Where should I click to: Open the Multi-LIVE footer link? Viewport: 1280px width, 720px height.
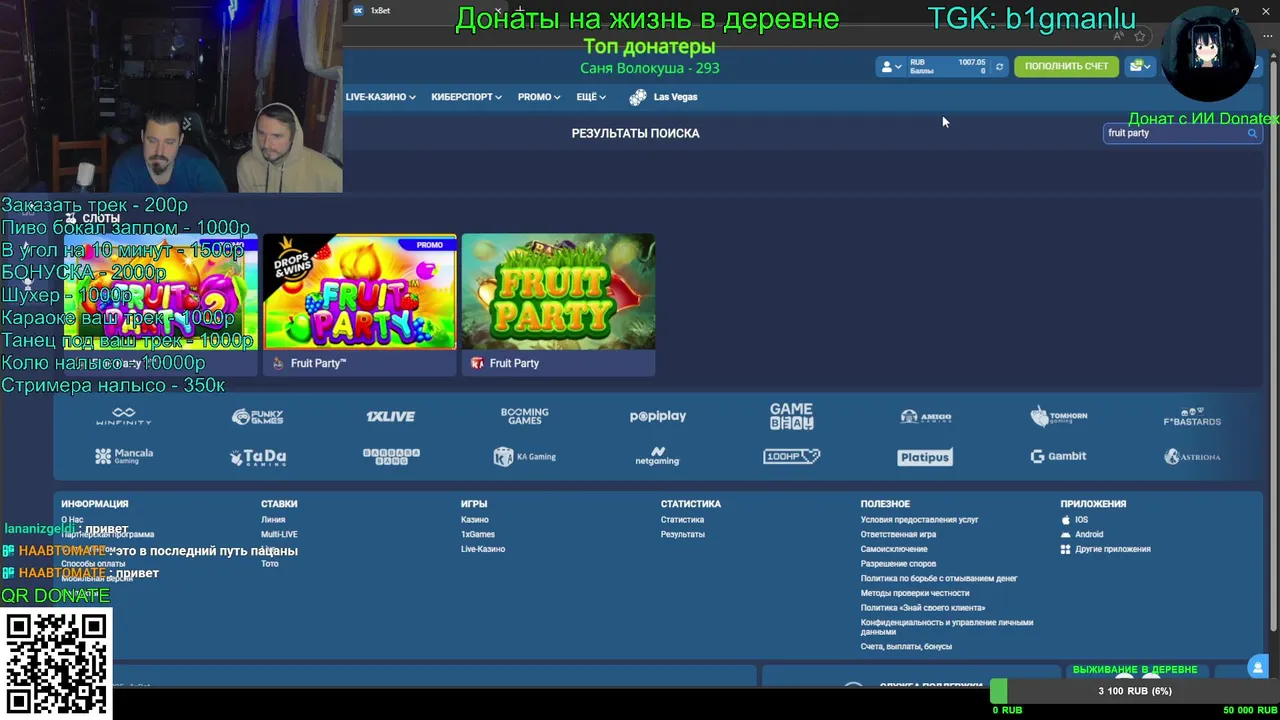[279, 534]
